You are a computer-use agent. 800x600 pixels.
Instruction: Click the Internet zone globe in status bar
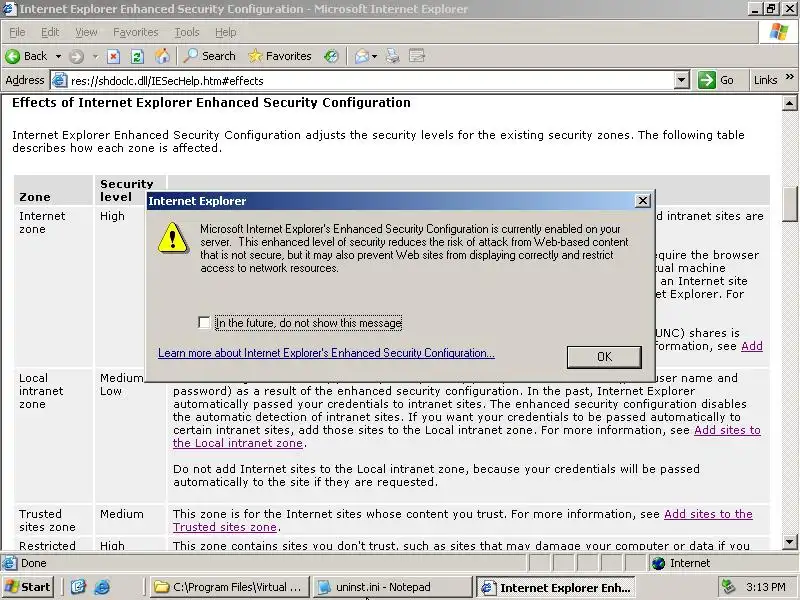point(659,563)
